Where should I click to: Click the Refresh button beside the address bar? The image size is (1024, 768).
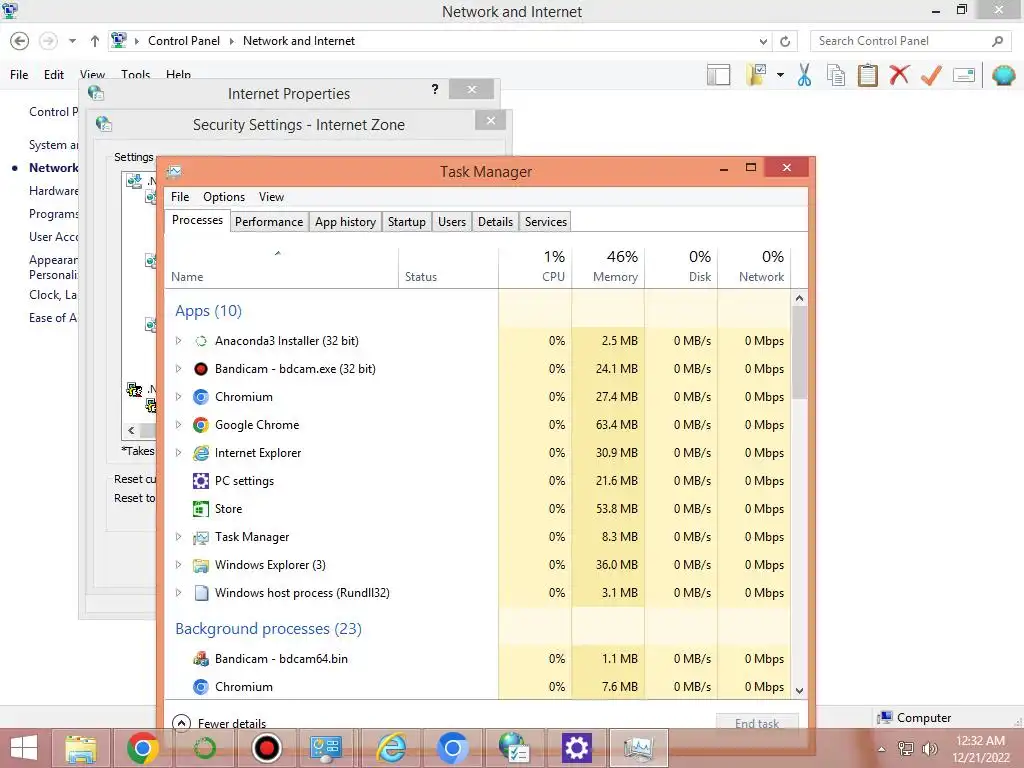785,41
